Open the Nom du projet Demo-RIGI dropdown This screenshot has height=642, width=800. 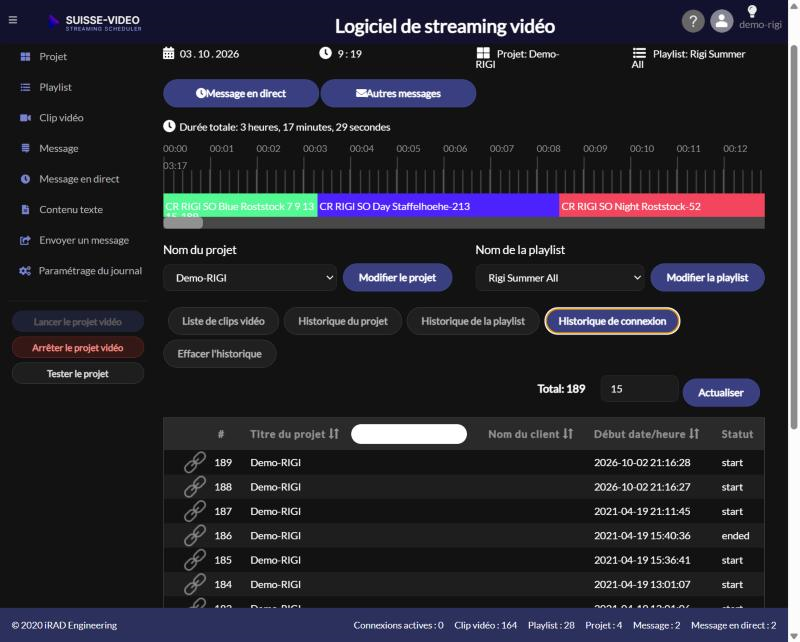[x=250, y=278]
